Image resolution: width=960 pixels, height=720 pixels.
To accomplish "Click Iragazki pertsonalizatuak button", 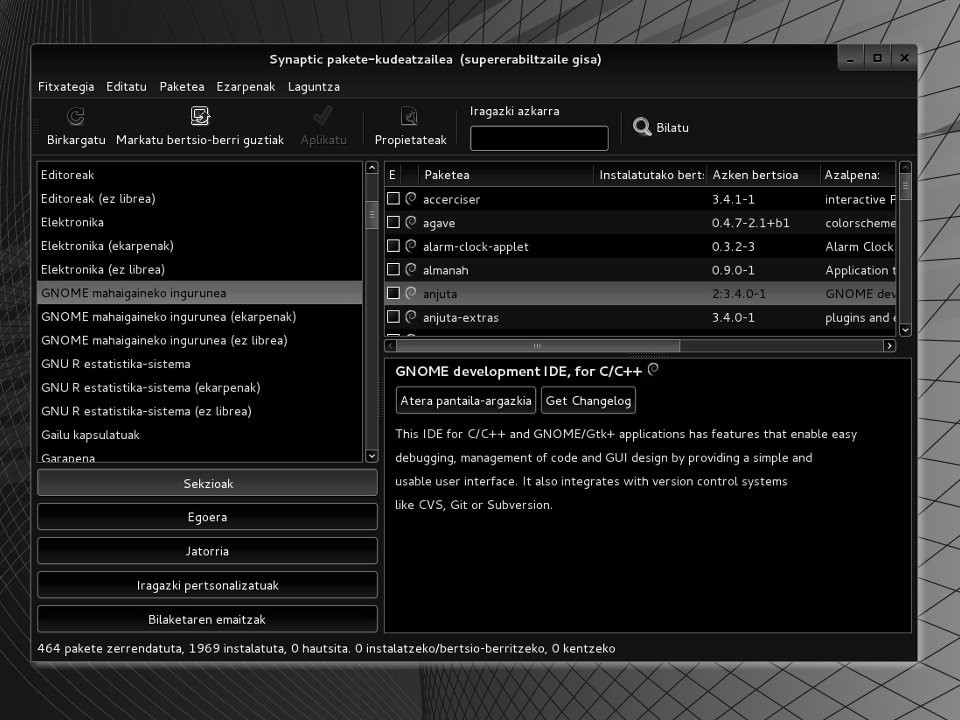I will click(x=208, y=585).
